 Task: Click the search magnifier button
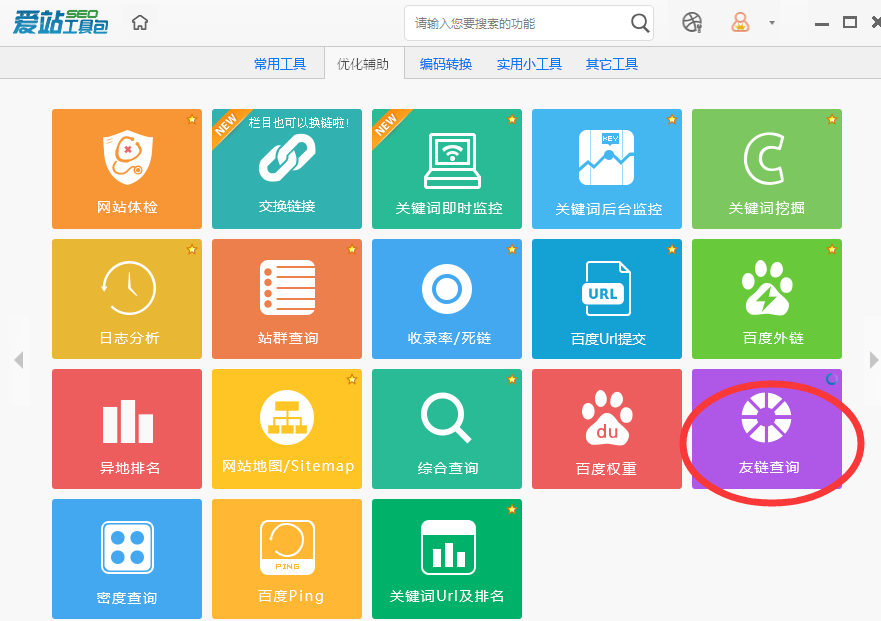click(640, 21)
